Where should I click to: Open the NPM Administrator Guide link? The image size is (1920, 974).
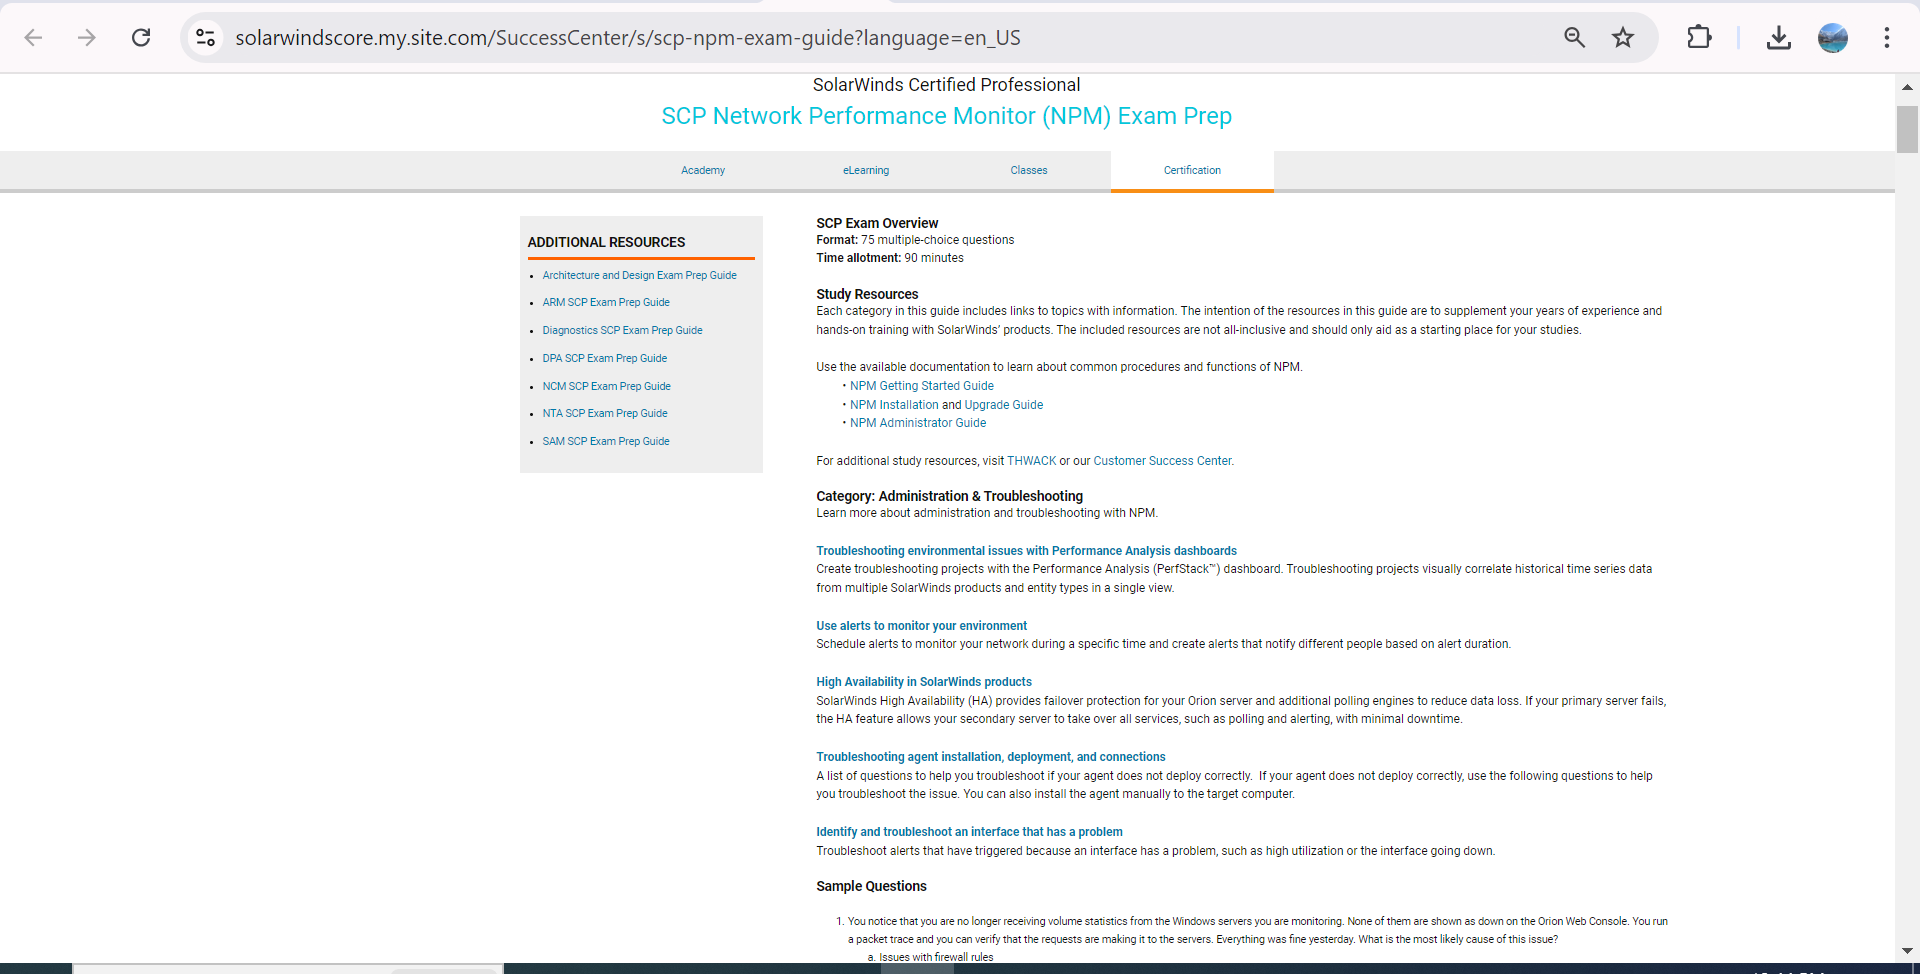click(x=918, y=423)
